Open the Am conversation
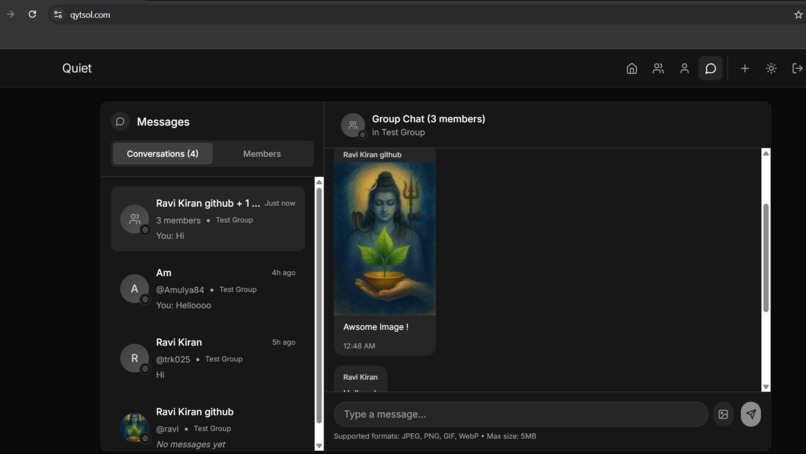This screenshot has height=454, width=806. 208,288
